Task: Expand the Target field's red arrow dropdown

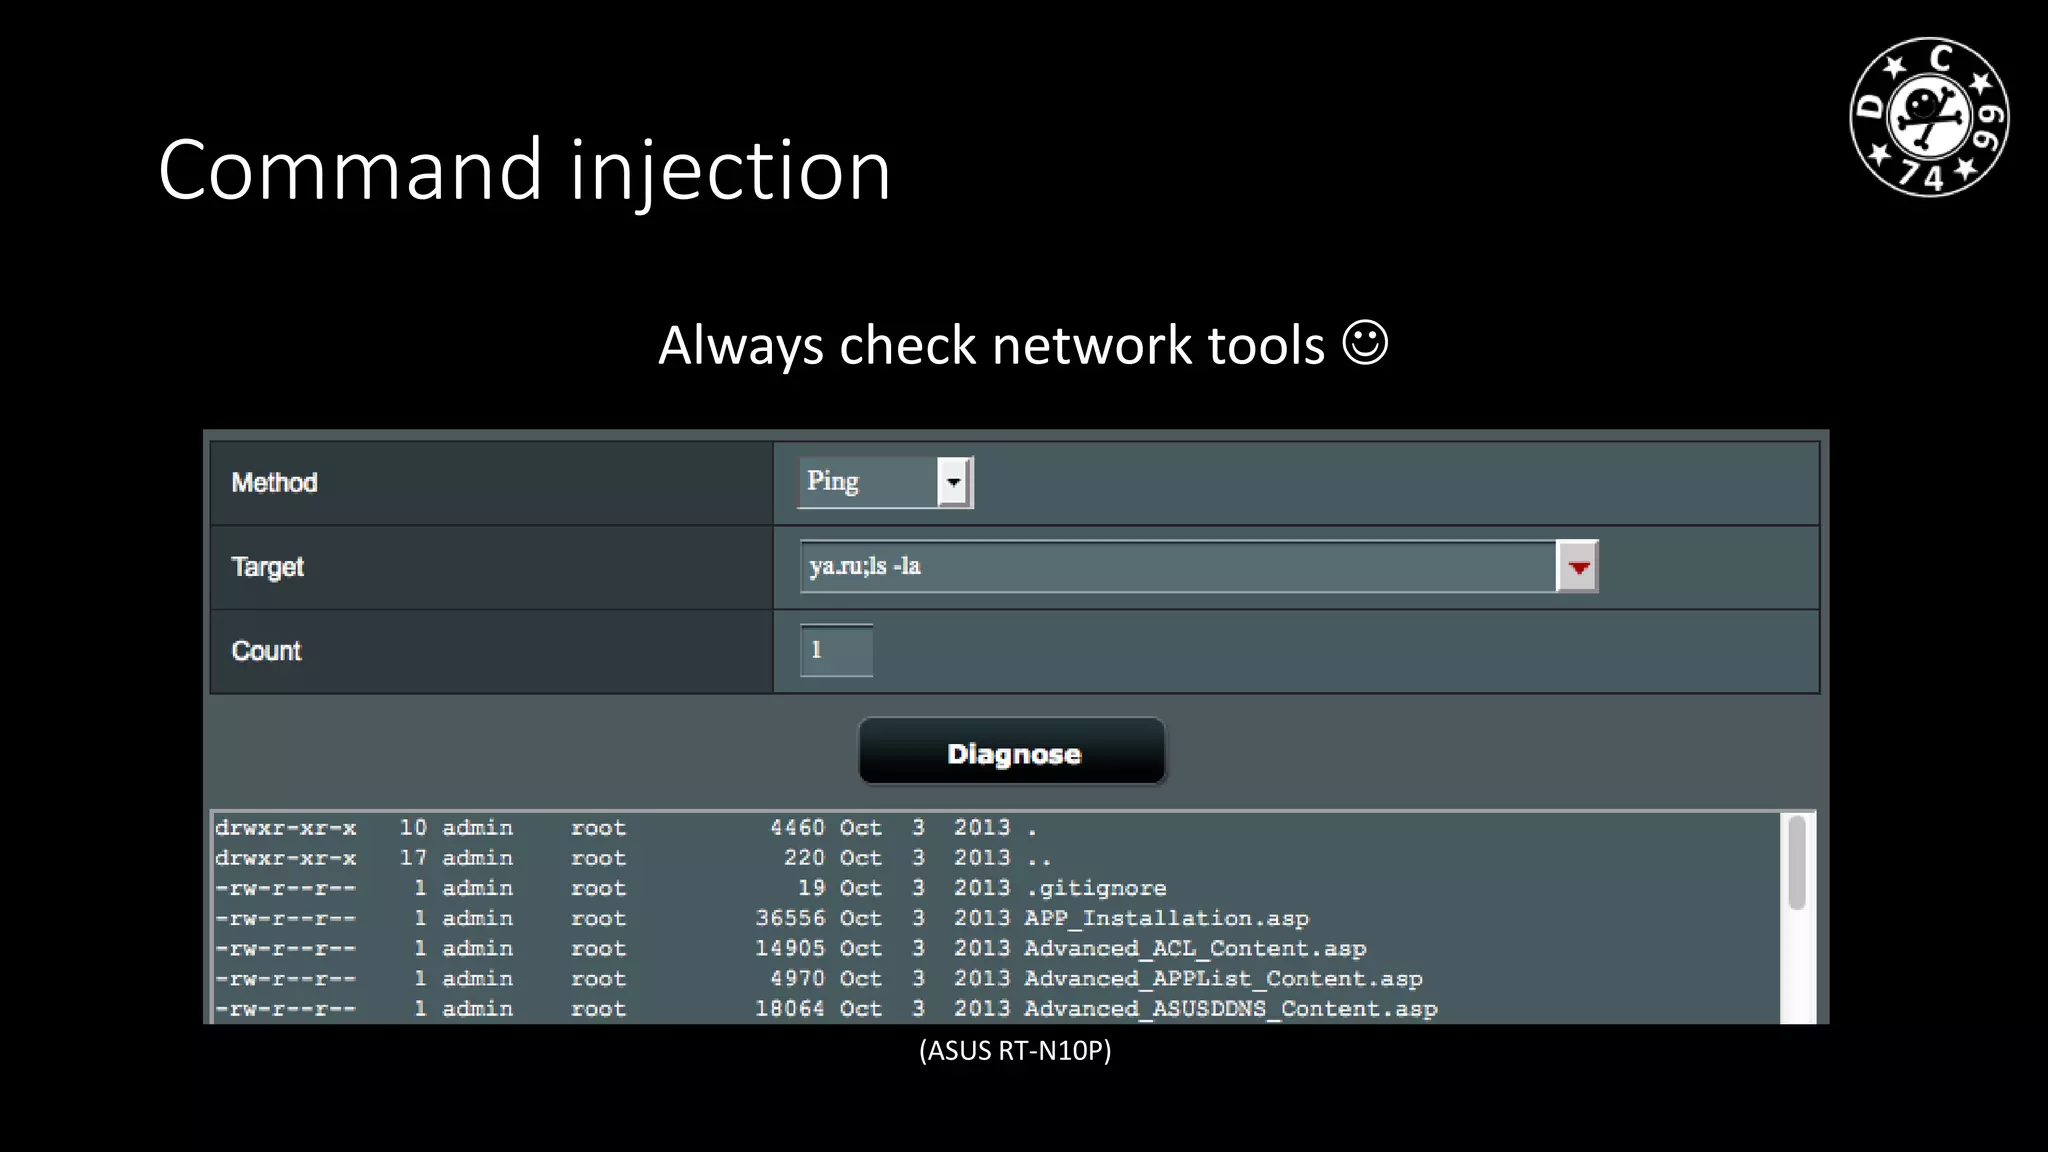Action: (1578, 567)
